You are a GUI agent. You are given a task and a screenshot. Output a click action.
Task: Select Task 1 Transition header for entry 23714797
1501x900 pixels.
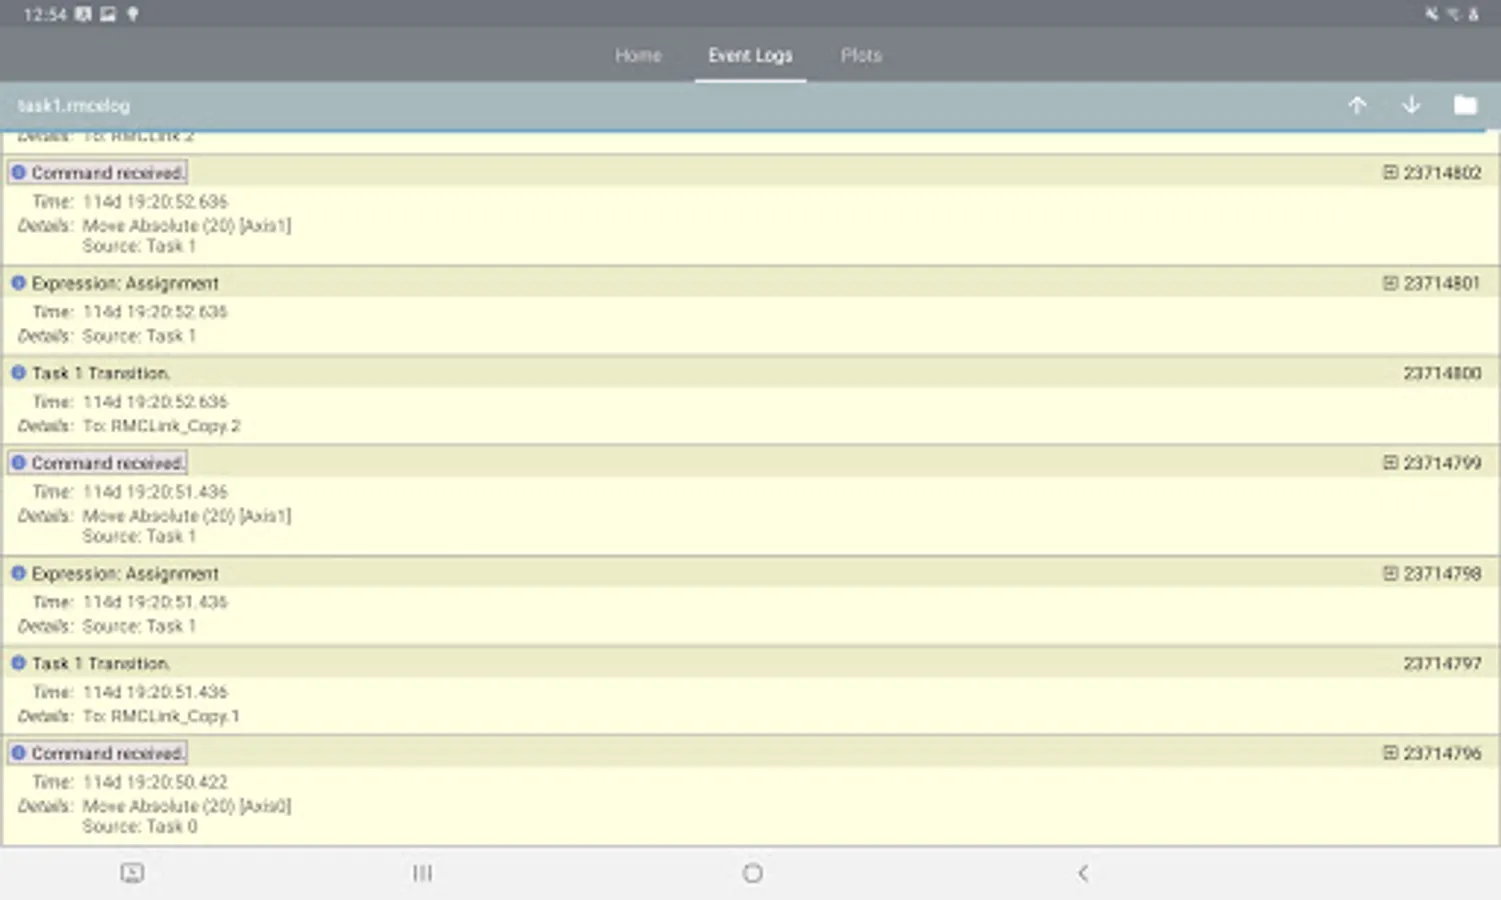coord(101,663)
